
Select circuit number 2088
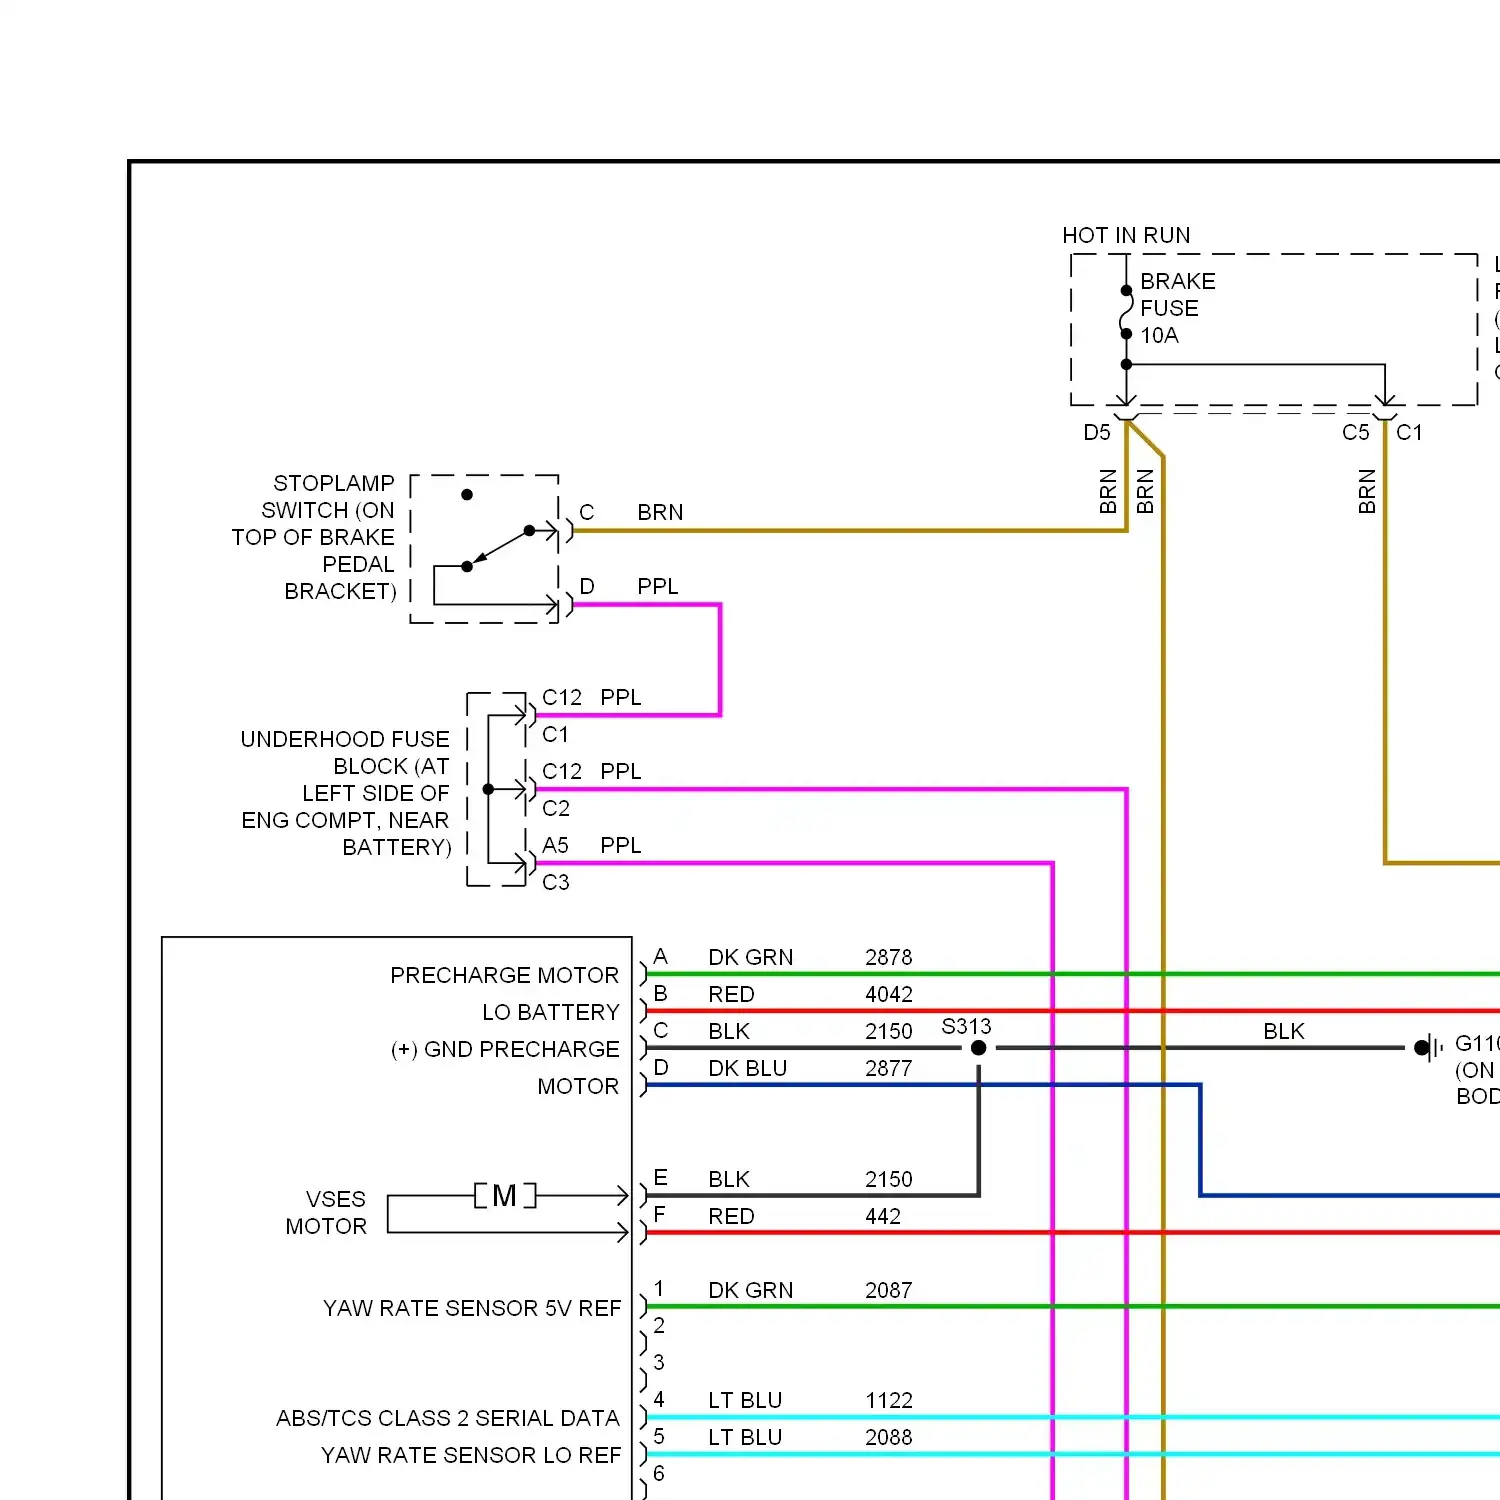(888, 1437)
